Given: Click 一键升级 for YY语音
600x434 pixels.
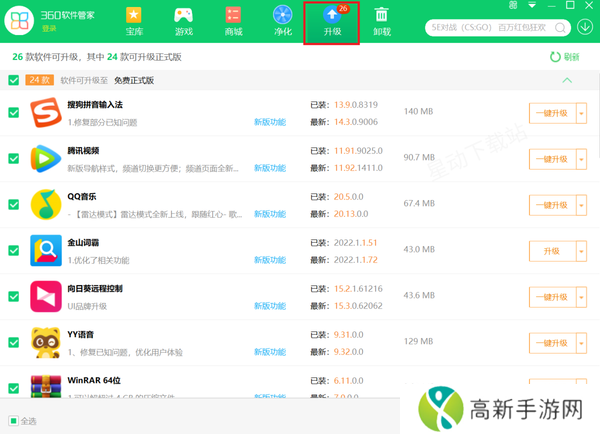Looking at the screenshot, I should [553, 343].
